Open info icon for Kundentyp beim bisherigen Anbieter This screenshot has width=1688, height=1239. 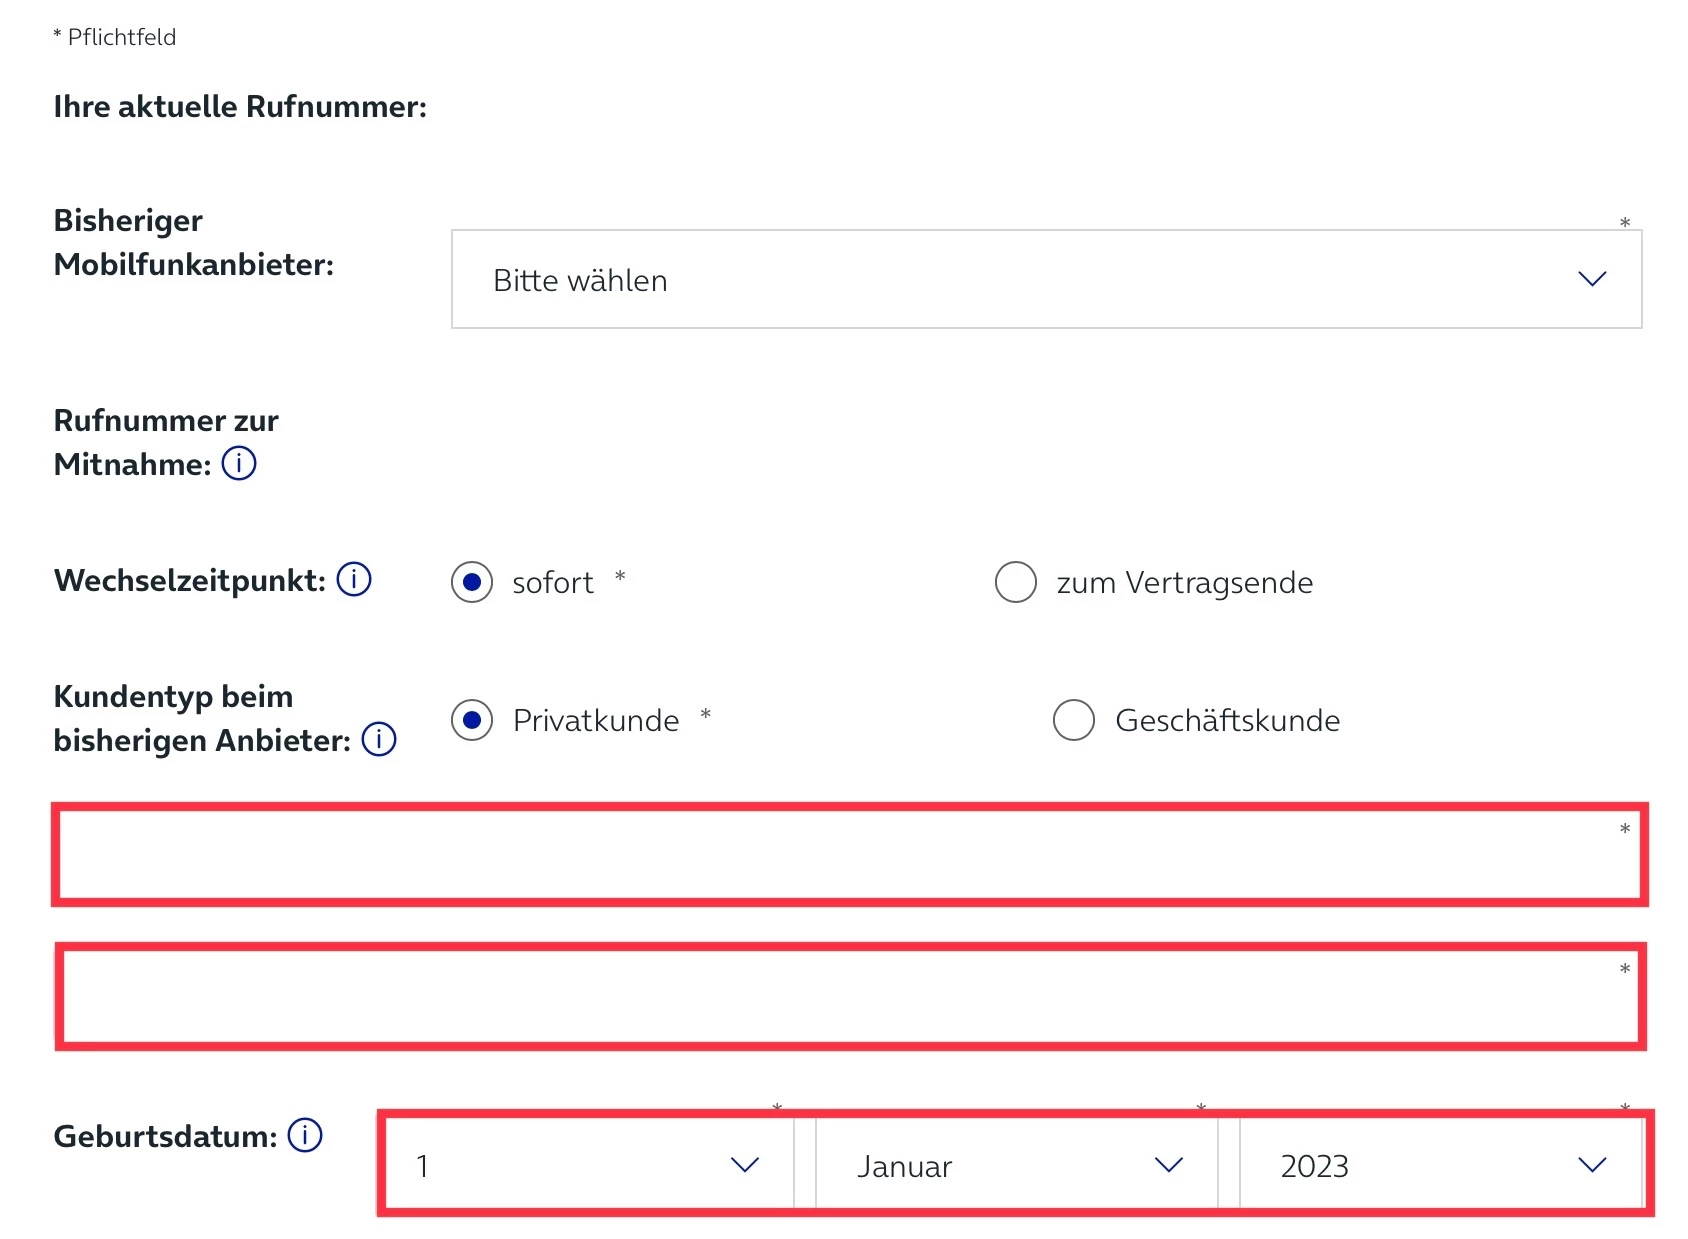(x=379, y=740)
